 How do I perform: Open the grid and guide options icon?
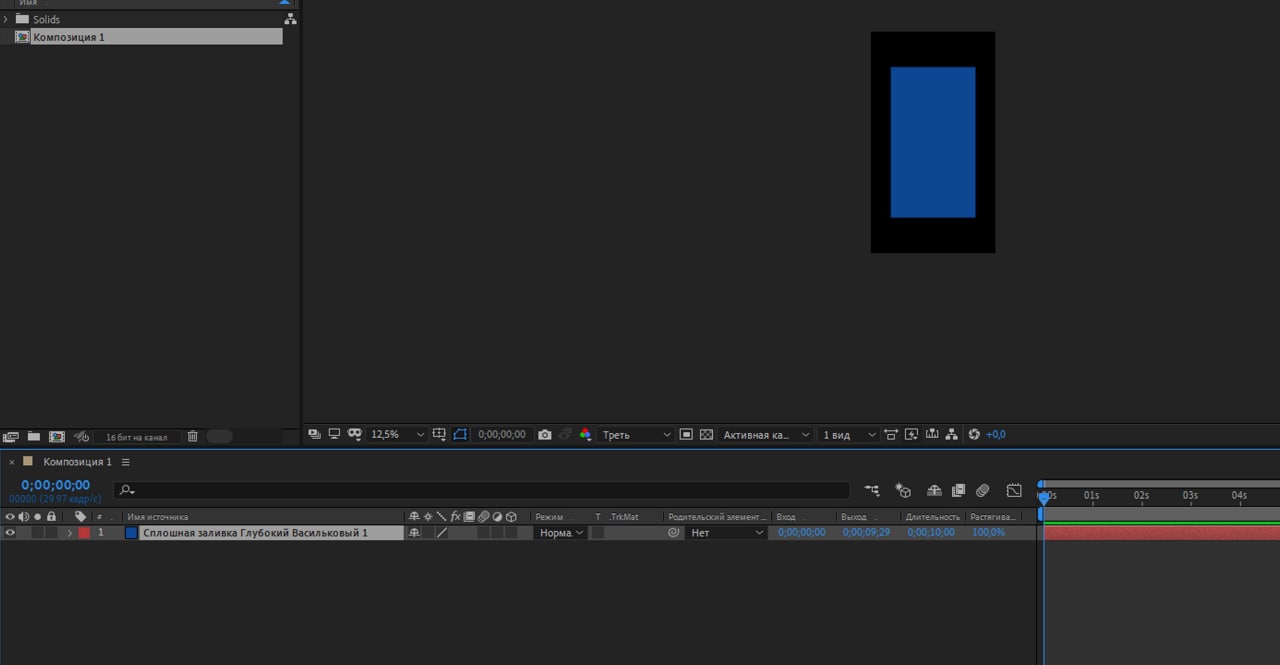tap(439, 435)
